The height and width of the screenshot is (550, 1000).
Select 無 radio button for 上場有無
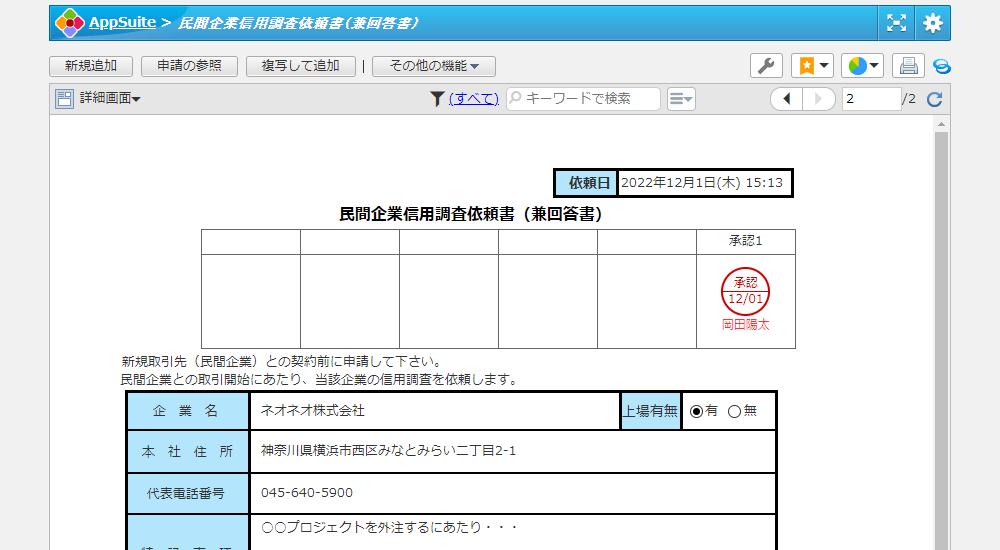point(734,411)
